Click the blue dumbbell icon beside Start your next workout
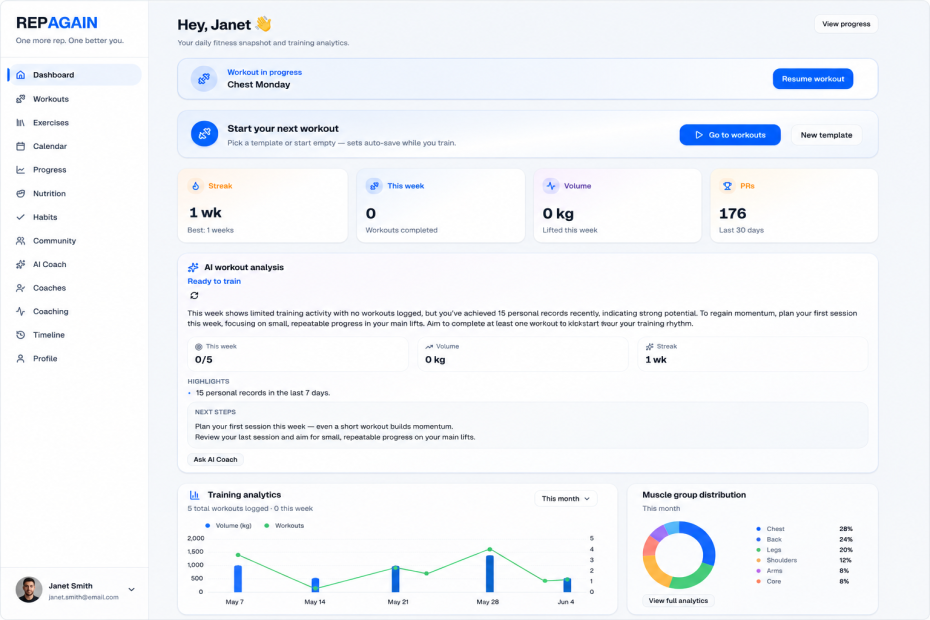The width and height of the screenshot is (930, 620). point(204,134)
